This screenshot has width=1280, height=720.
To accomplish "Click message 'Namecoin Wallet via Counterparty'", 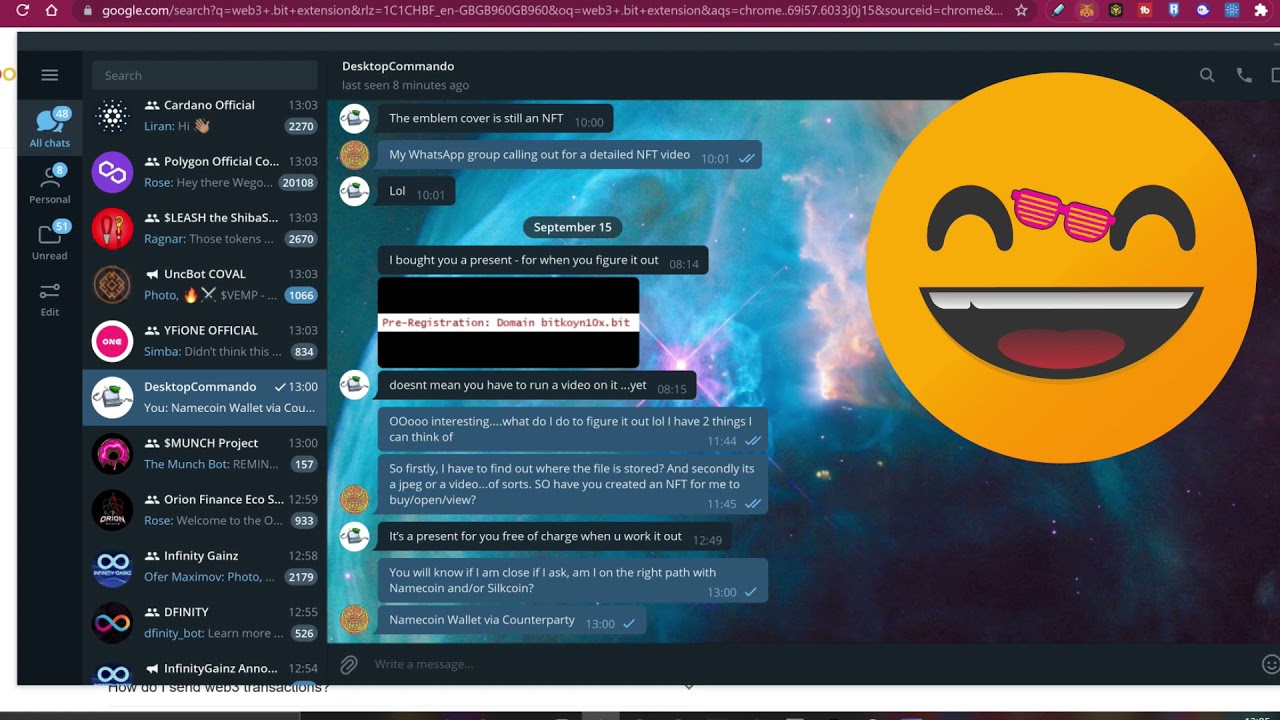I will [x=512, y=621].
